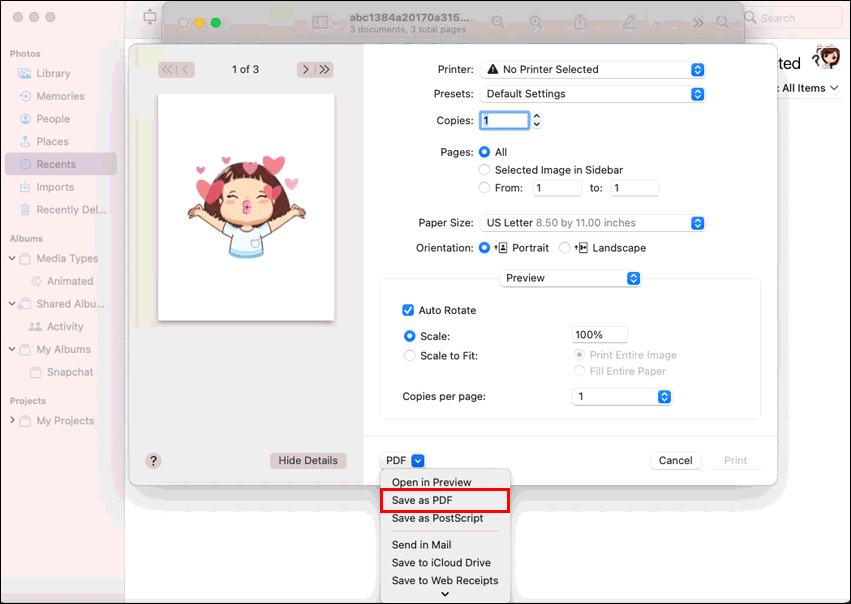Viewport: 851px width, 604px height.
Task: Jump to last page double-arrow
Action: coord(325,69)
